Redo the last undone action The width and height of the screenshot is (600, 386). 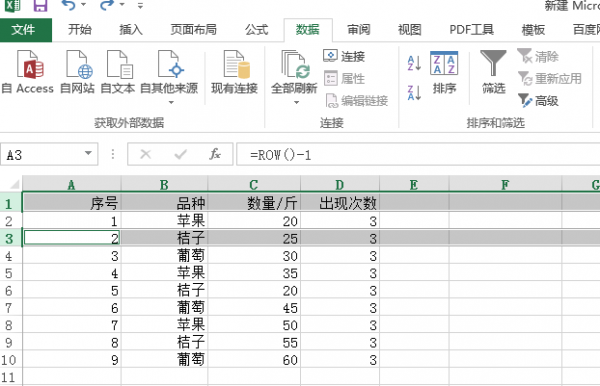click(107, 5)
